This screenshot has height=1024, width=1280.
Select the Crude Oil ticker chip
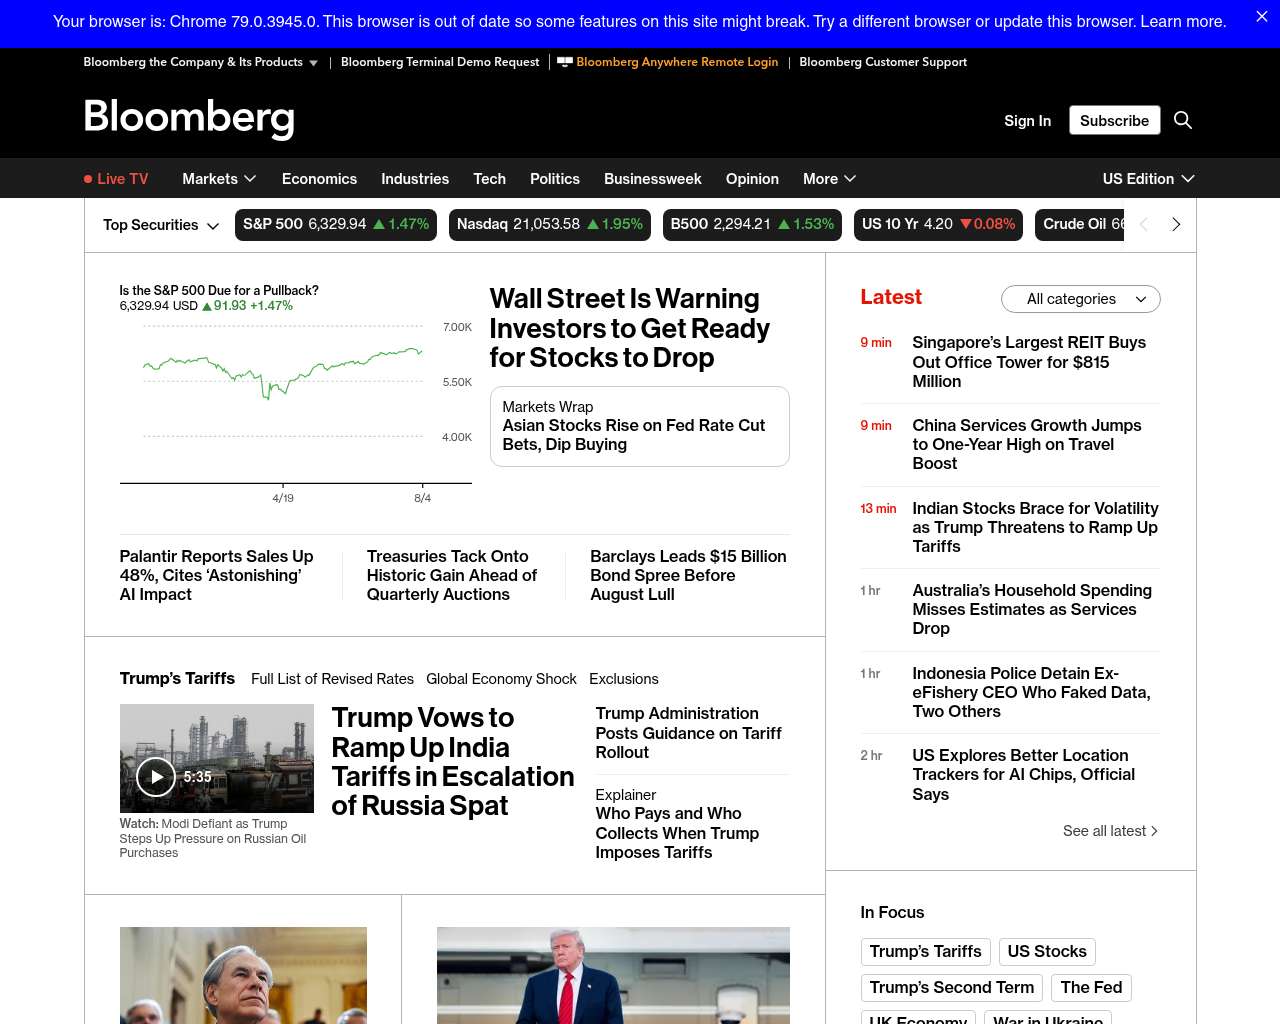click(x=1080, y=225)
